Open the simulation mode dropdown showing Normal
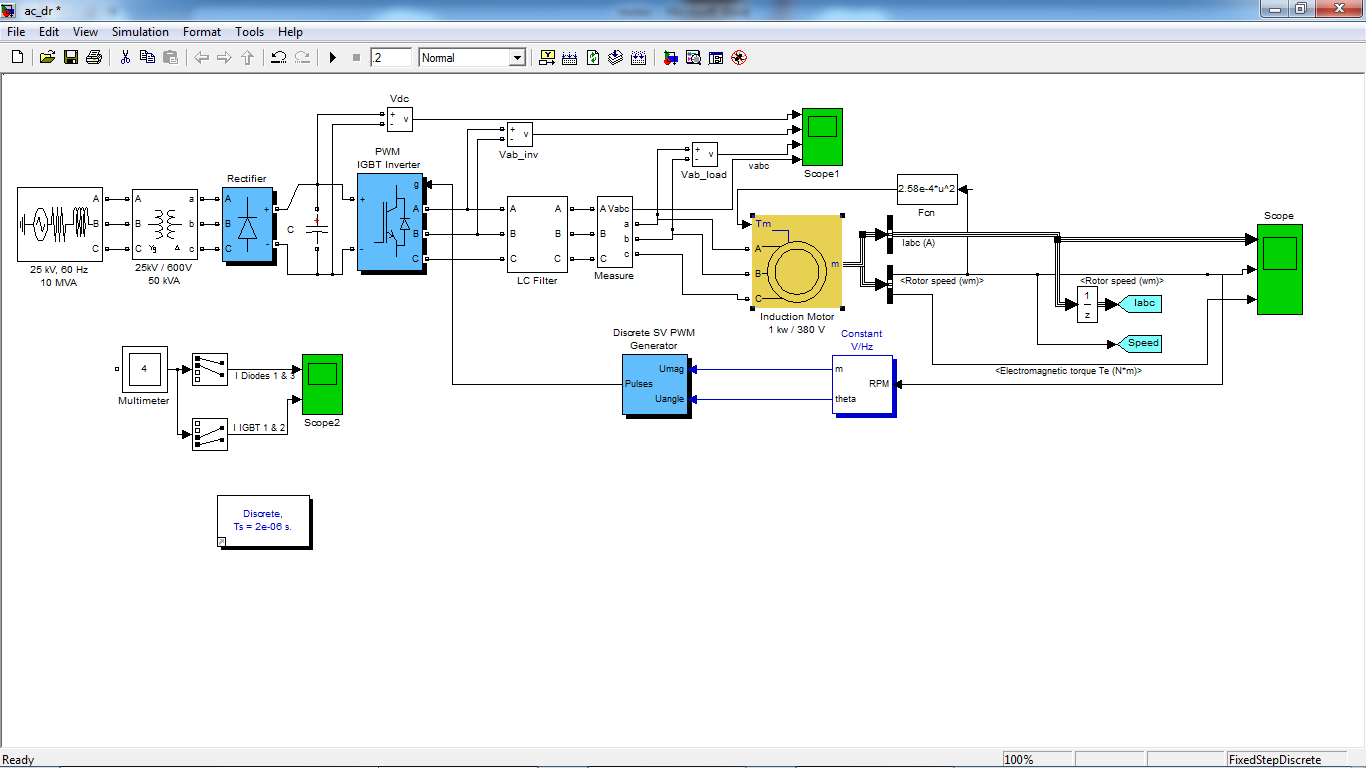The height and width of the screenshot is (768, 1366). [x=472, y=58]
